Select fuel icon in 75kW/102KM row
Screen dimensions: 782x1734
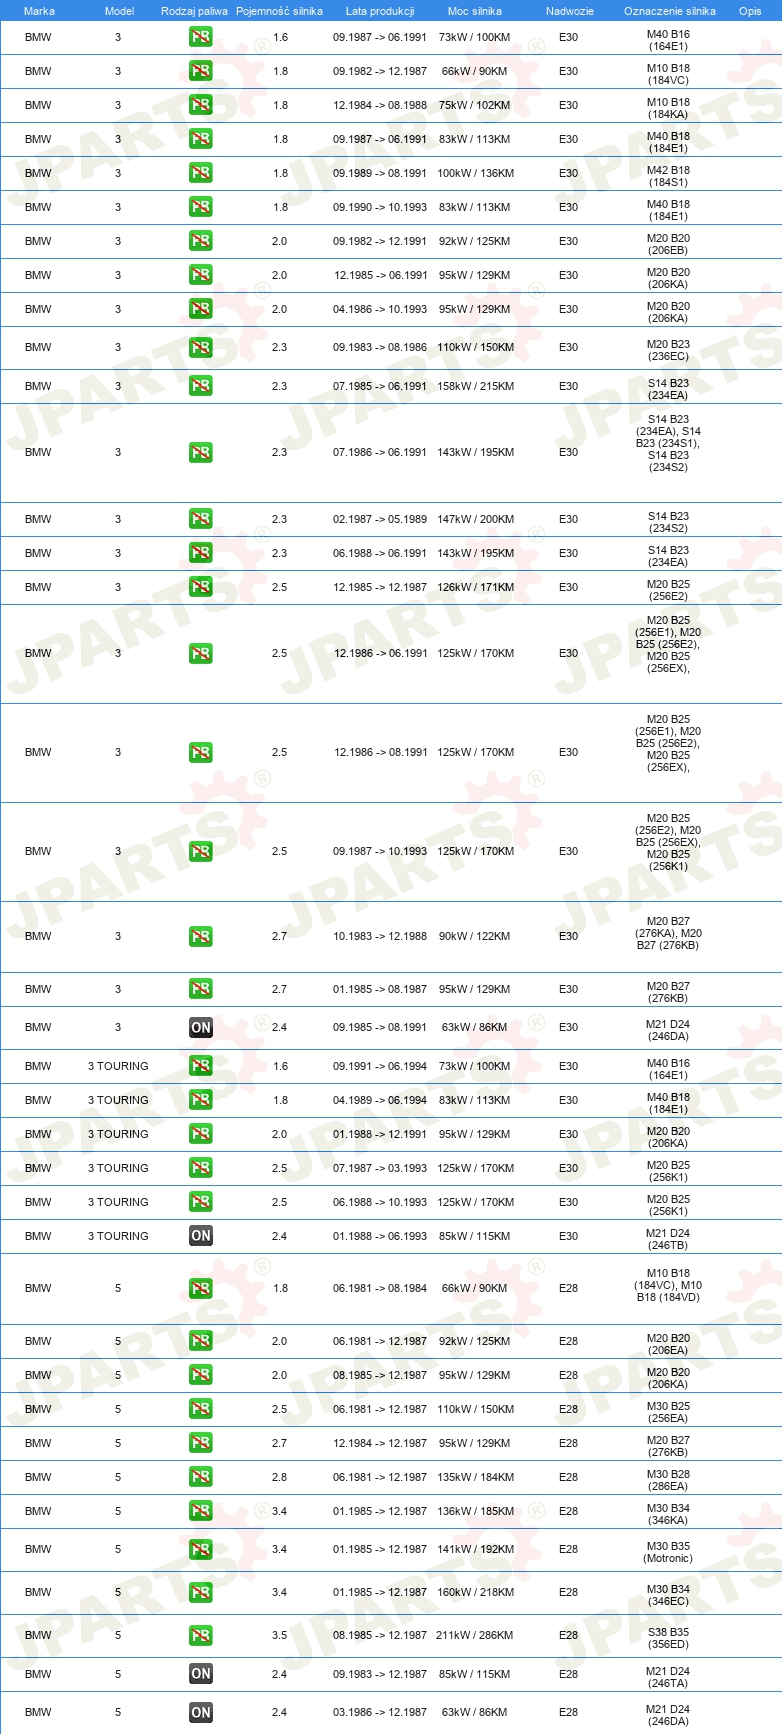click(x=201, y=105)
